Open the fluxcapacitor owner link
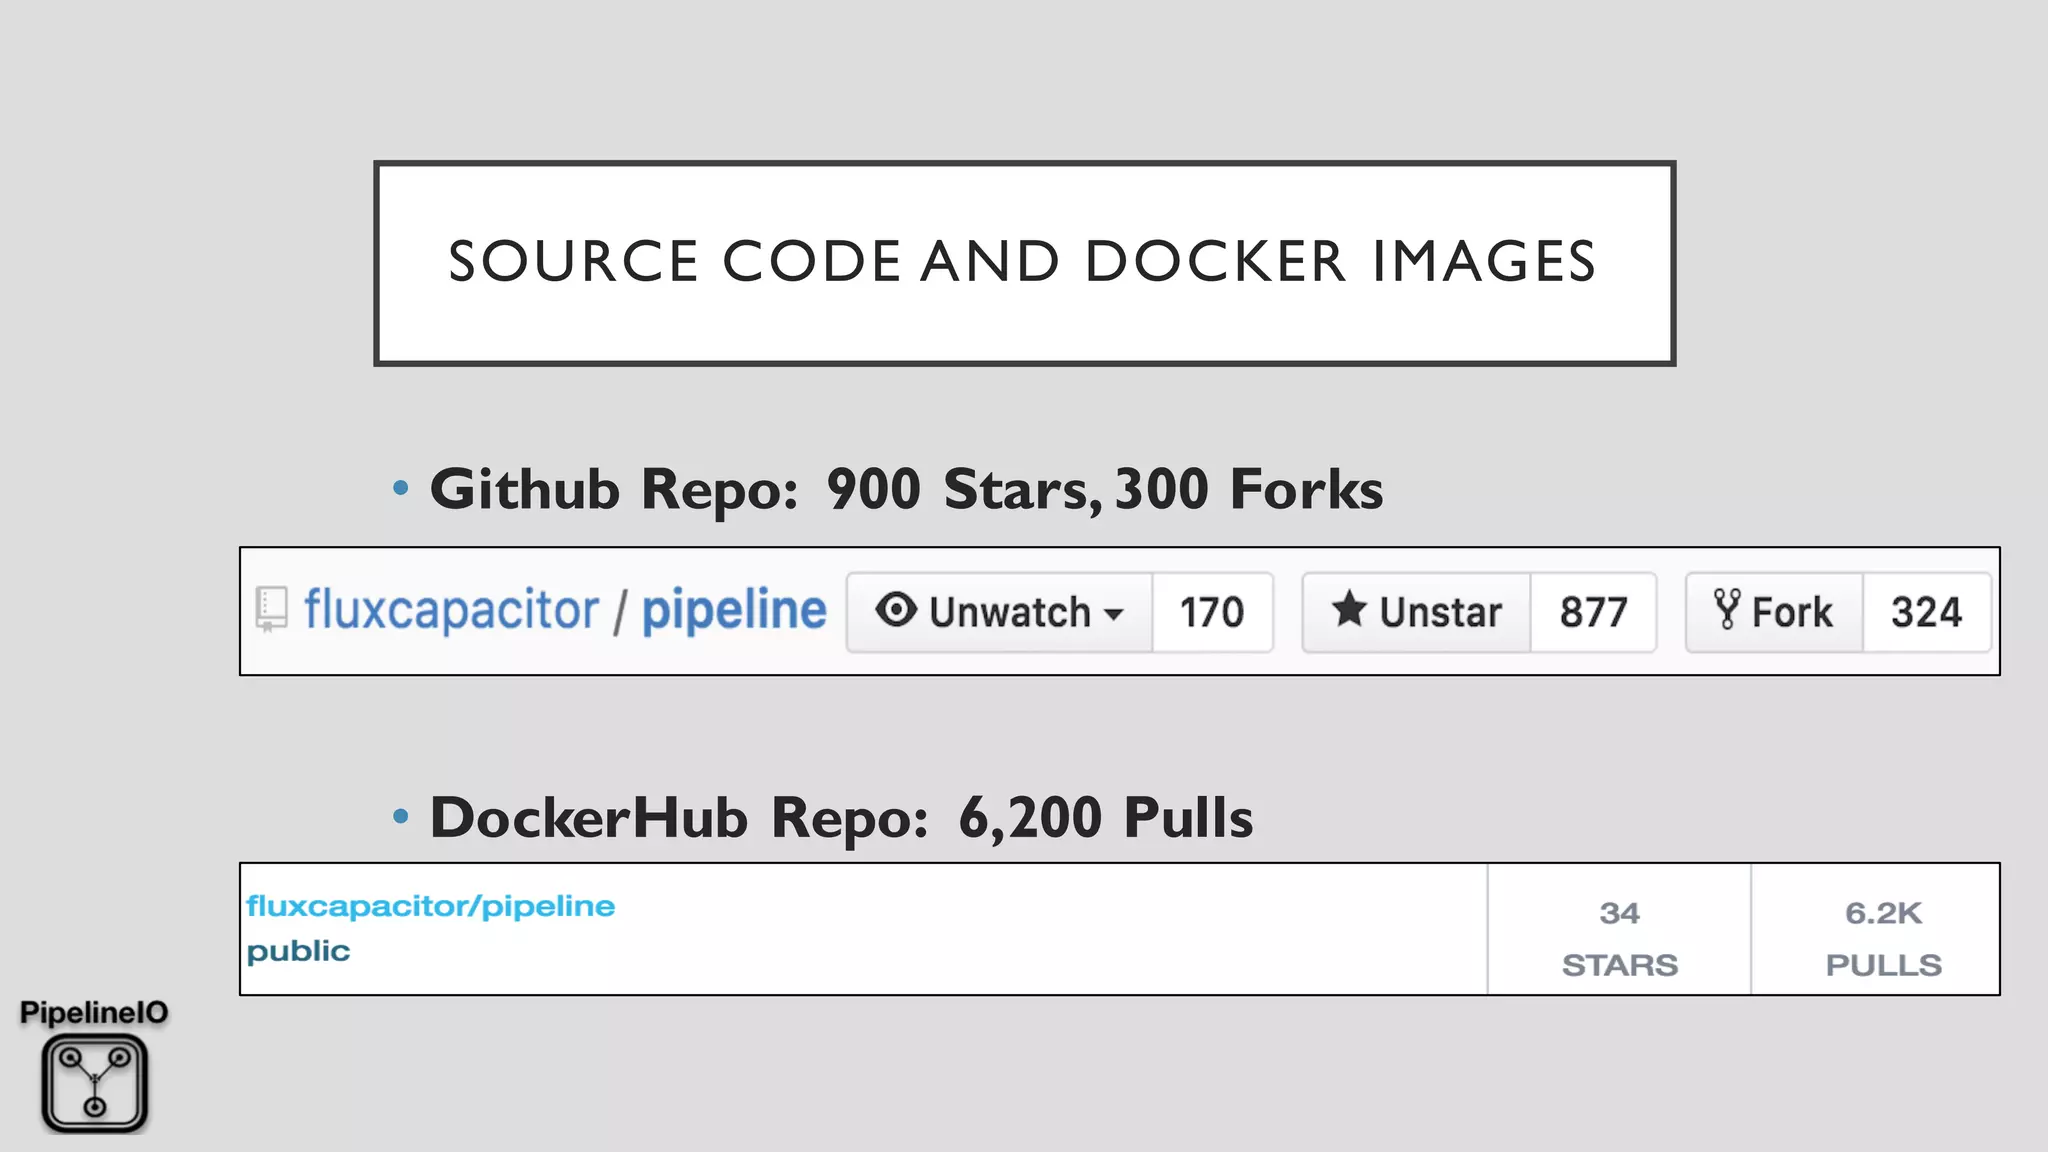 coord(451,610)
